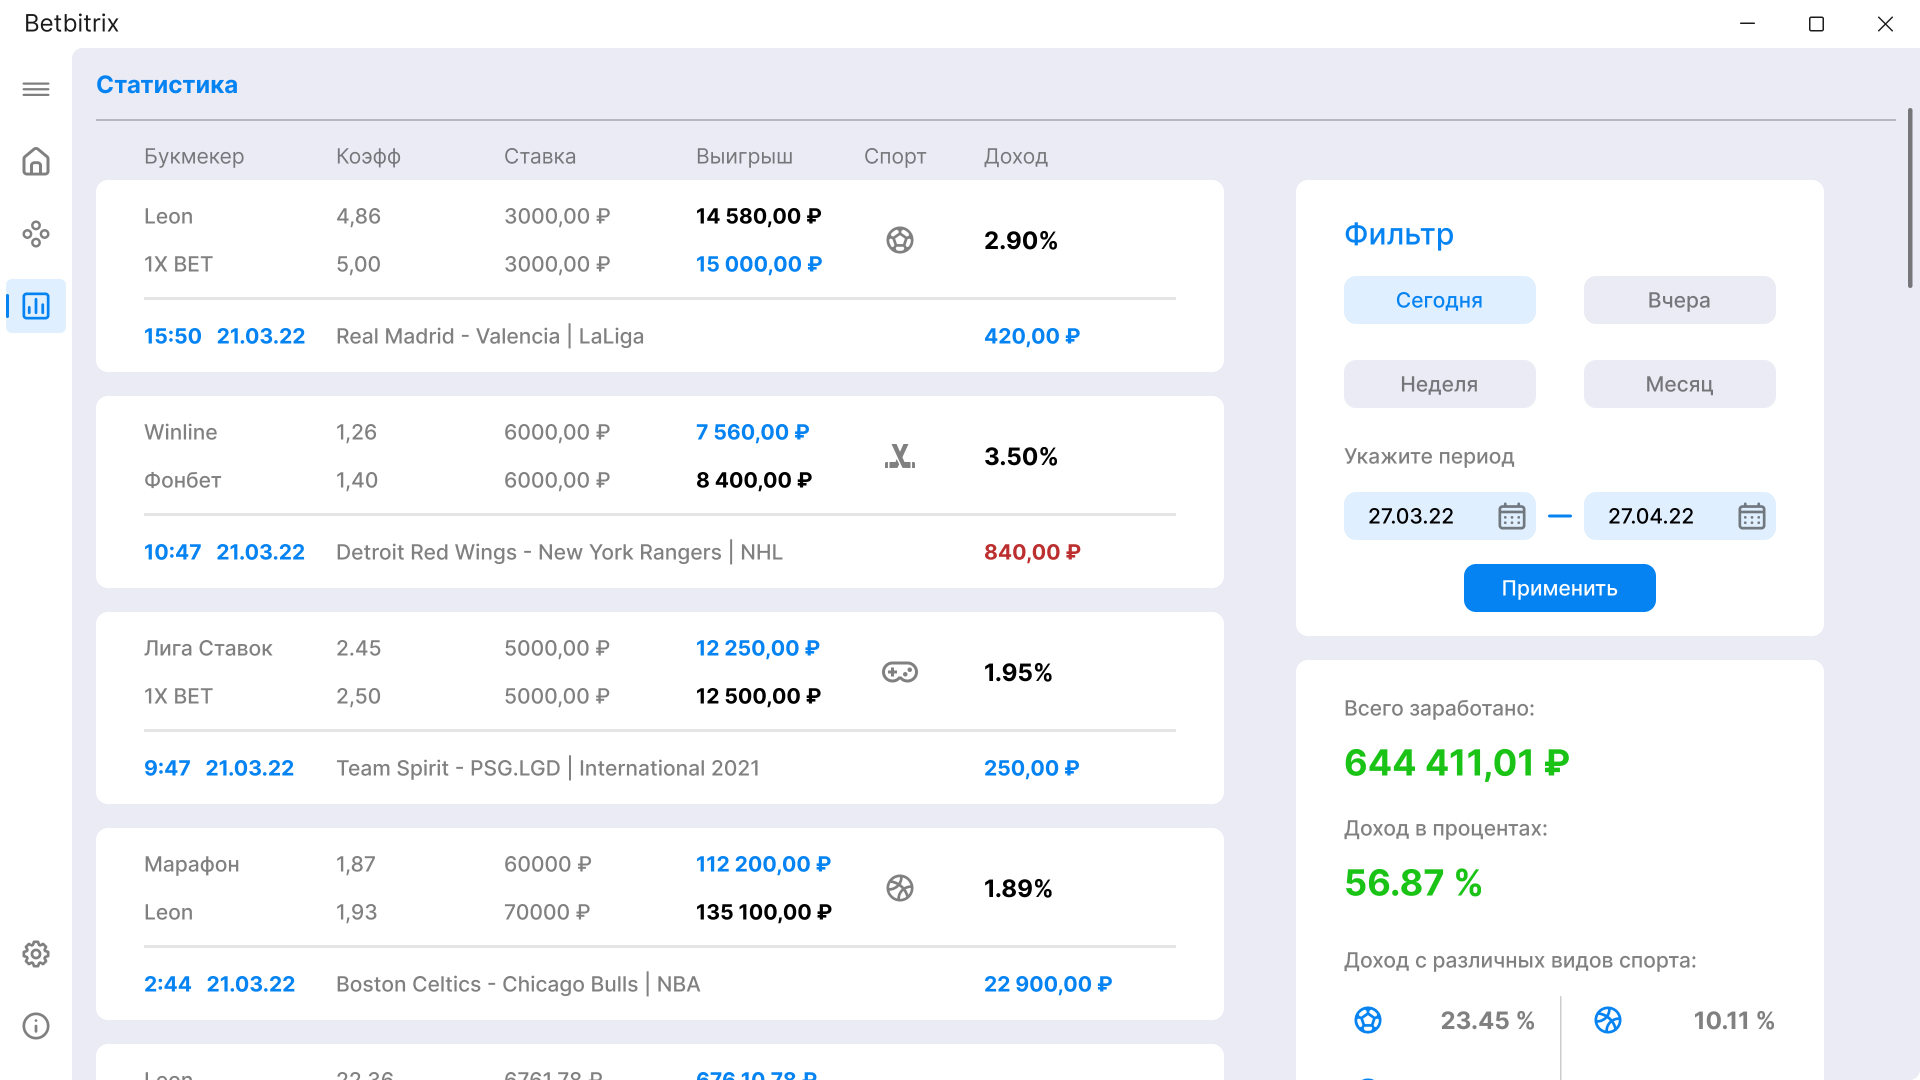Click the Коэфф column header
The image size is (1920, 1080).
click(x=368, y=156)
